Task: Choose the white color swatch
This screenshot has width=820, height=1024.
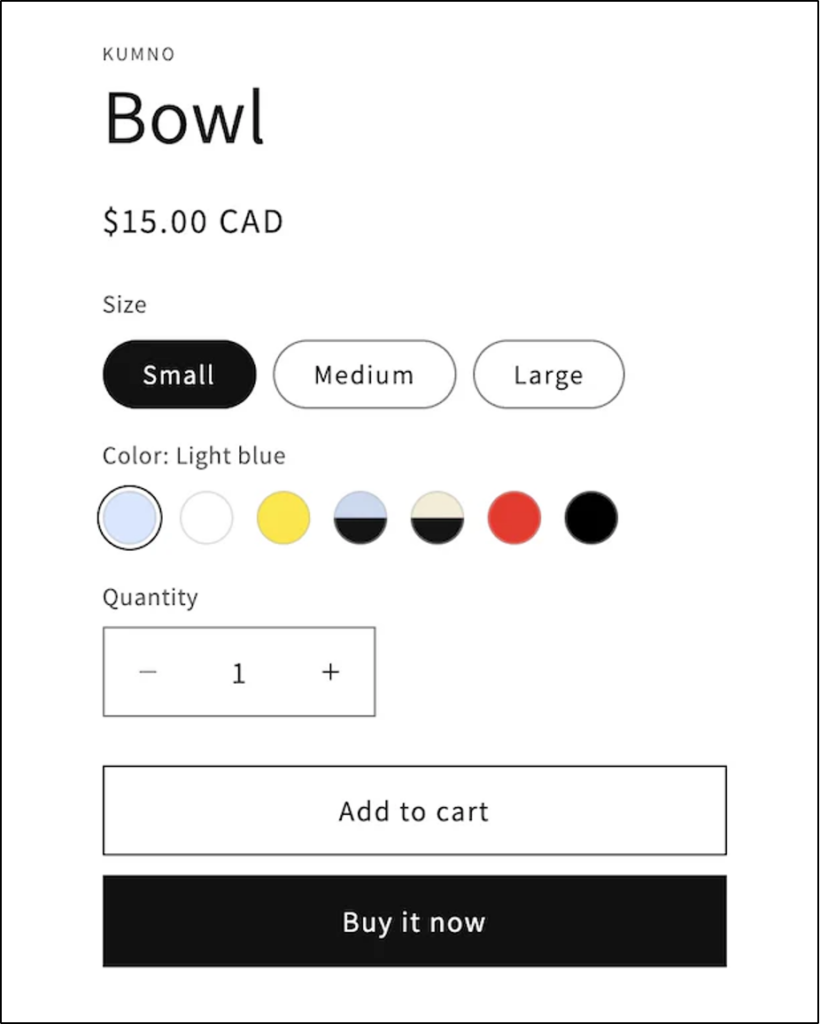Action: [x=207, y=518]
